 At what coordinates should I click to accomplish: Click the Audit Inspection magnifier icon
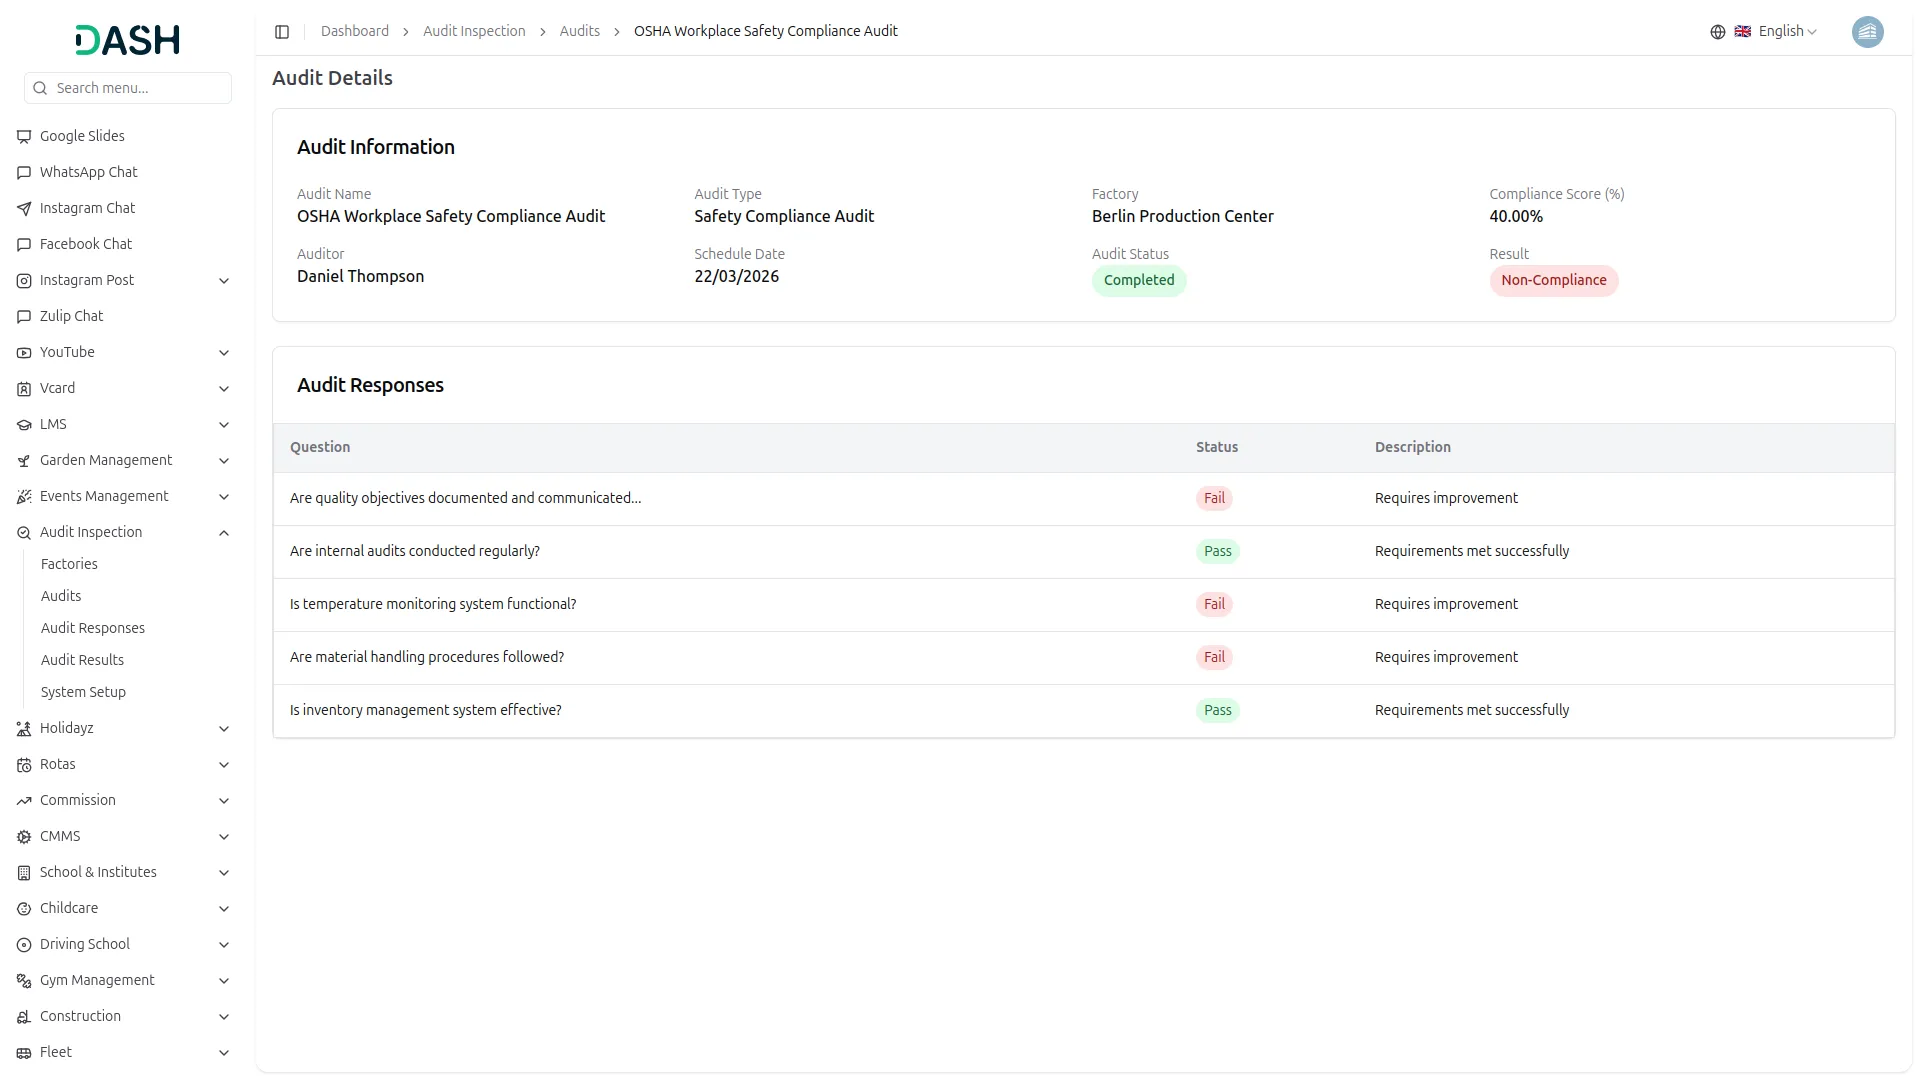(24, 532)
